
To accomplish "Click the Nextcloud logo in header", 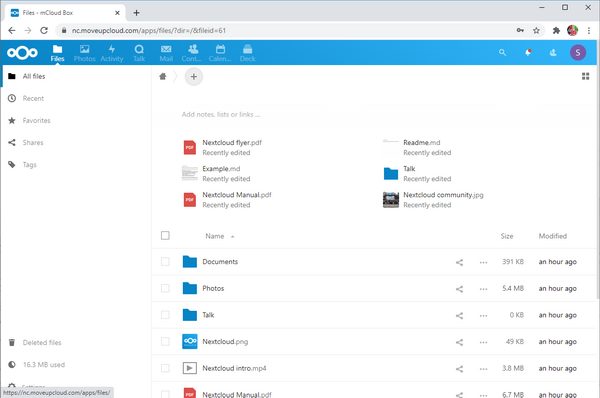I will 22,52.
